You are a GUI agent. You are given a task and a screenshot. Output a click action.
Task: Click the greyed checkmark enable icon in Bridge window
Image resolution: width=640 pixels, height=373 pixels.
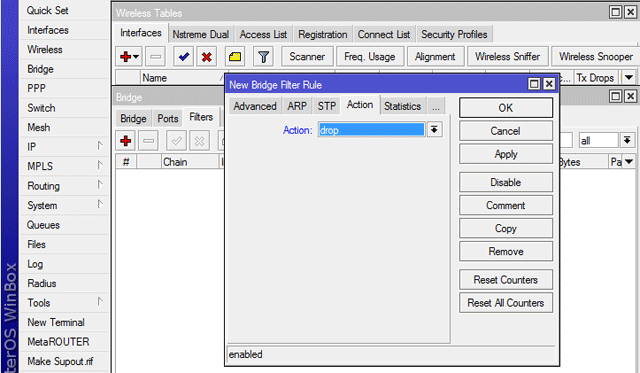tap(177, 141)
